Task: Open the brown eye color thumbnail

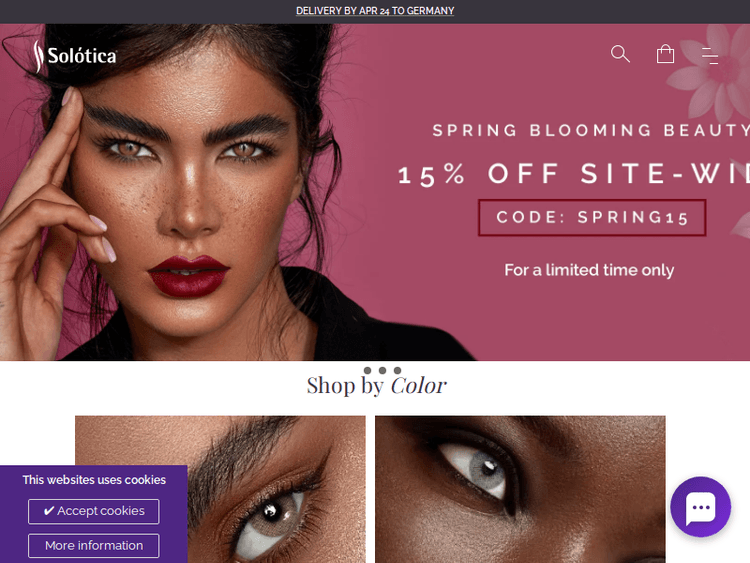Action: tap(220, 489)
